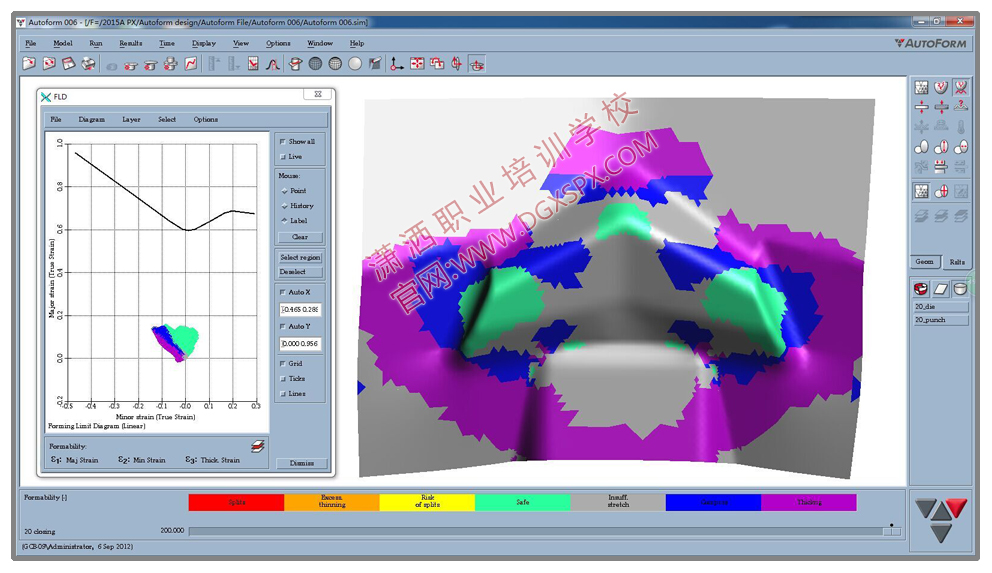992x573 pixels.
Task: Click the rotate-about-vertical-axis toolbar icon
Action: (x=457, y=64)
